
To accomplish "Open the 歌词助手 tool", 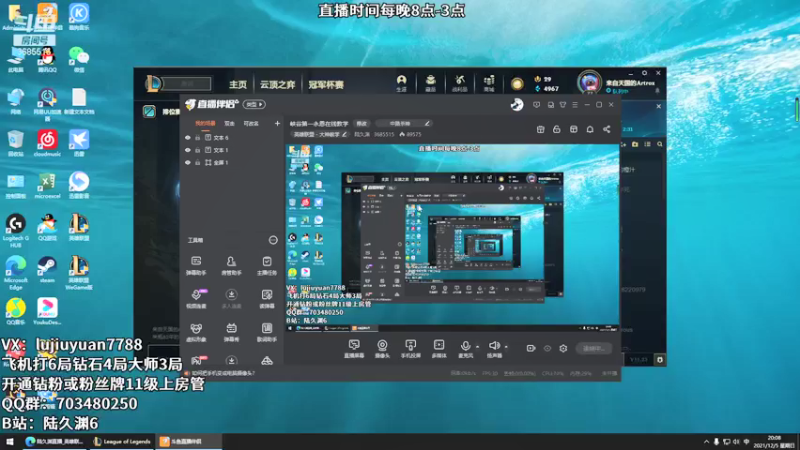I will [x=266, y=332].
